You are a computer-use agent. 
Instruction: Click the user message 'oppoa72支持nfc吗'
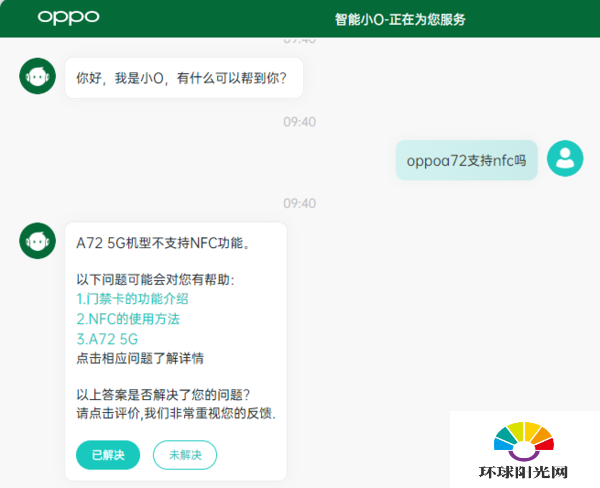[466, 160]
